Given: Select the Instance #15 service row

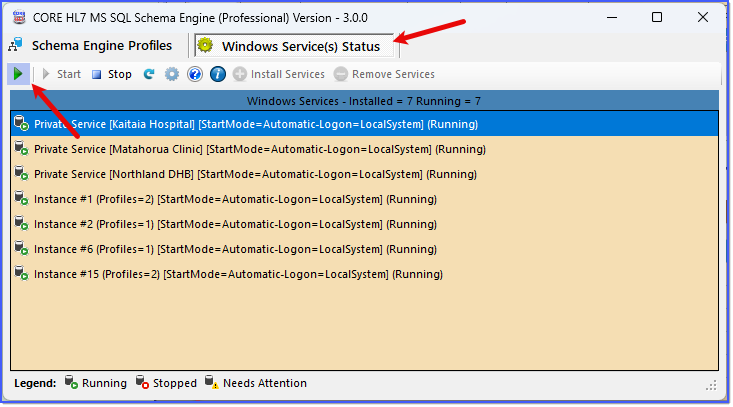Looking at the screenshot, I should [x=364, y=274].
